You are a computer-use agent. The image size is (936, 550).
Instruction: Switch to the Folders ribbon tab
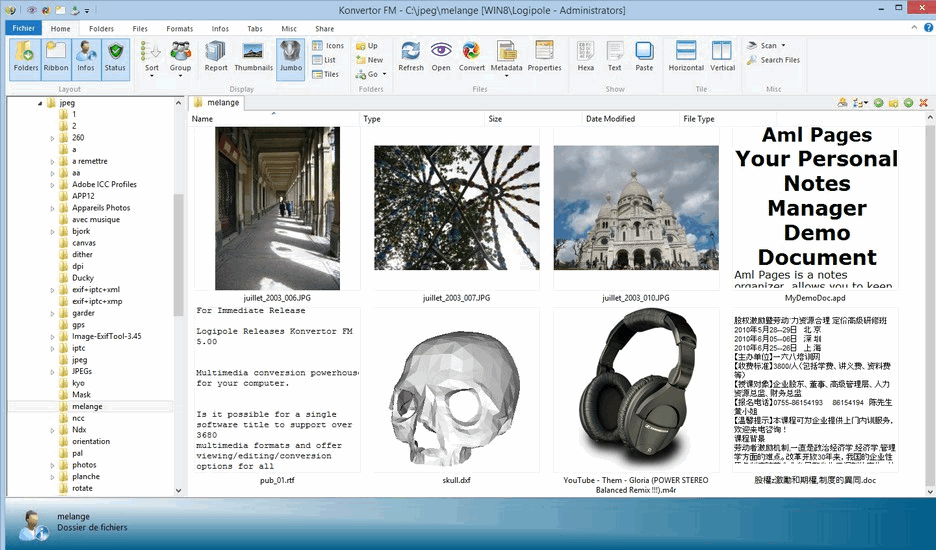101,29
